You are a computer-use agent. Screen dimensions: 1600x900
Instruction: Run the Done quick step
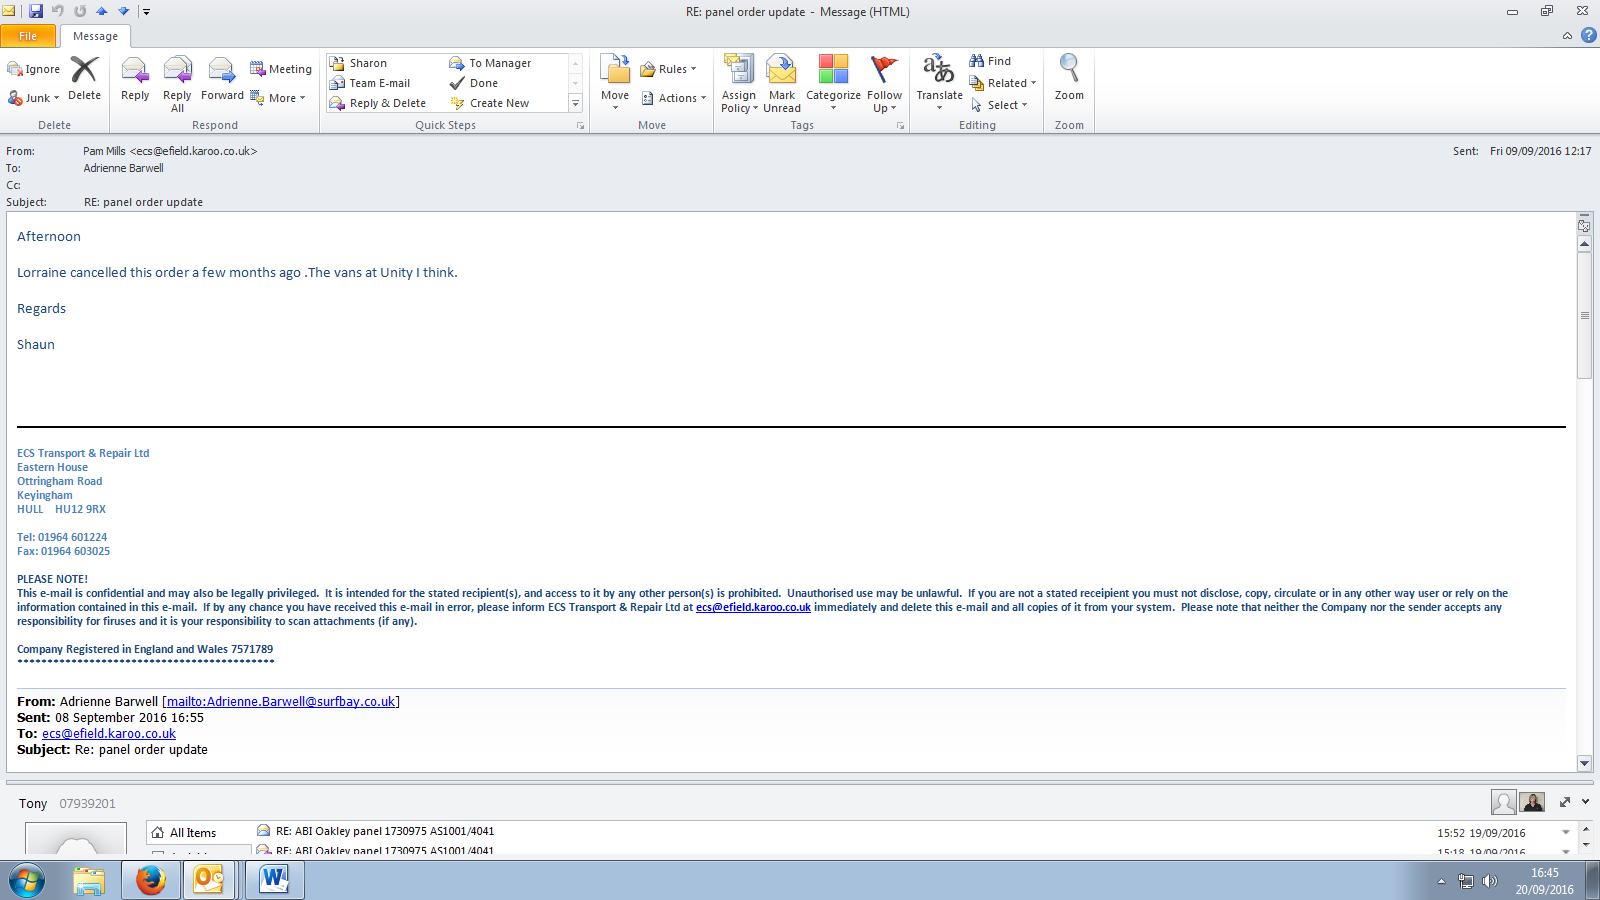tap(474, 83)
